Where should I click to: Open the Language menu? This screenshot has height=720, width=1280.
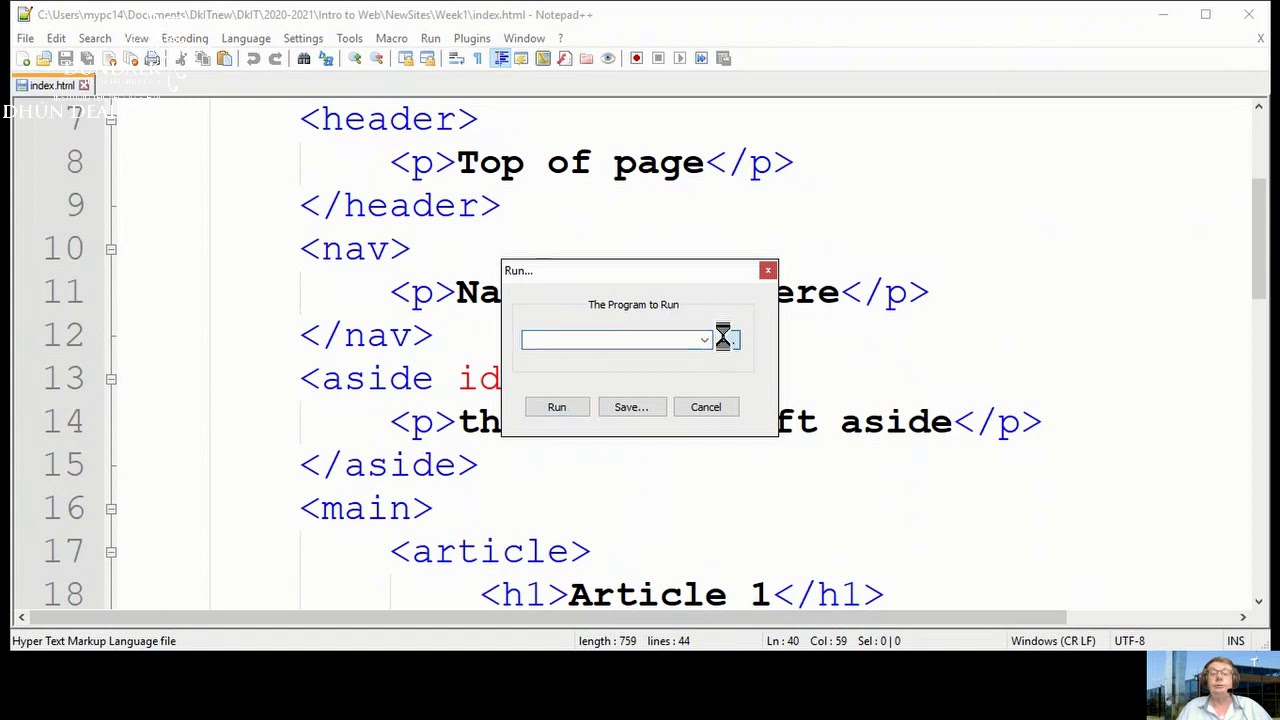click(x=246, y=38)
